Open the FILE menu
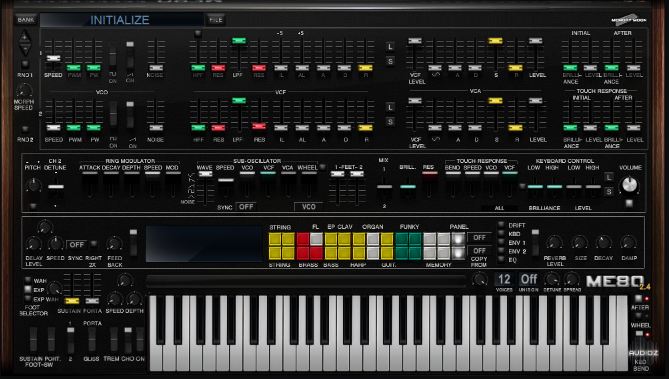The width and height of the screenshot is (669, 379). pos(215,20)
